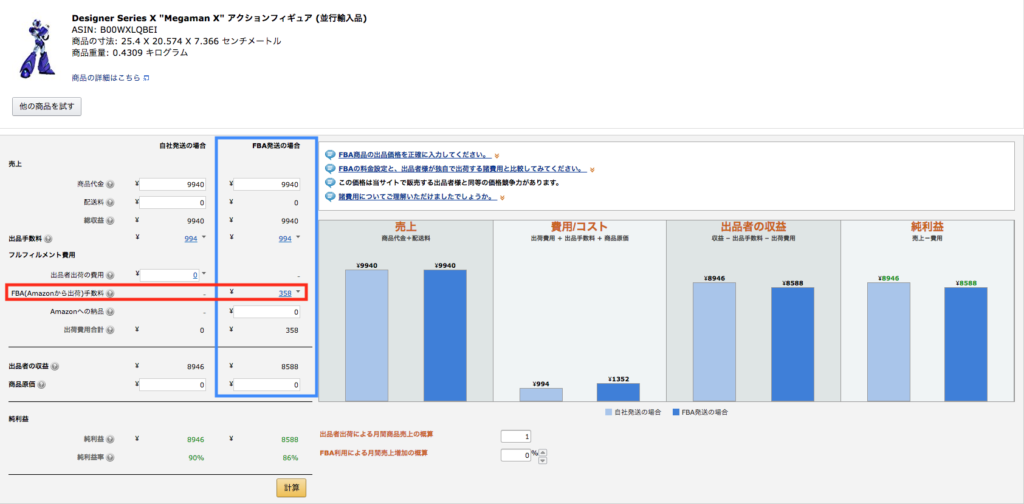
Task: Click speech bubble icon next to FBAの料金設定 tip
Action: pyautogui.click(x=330, y=169)
